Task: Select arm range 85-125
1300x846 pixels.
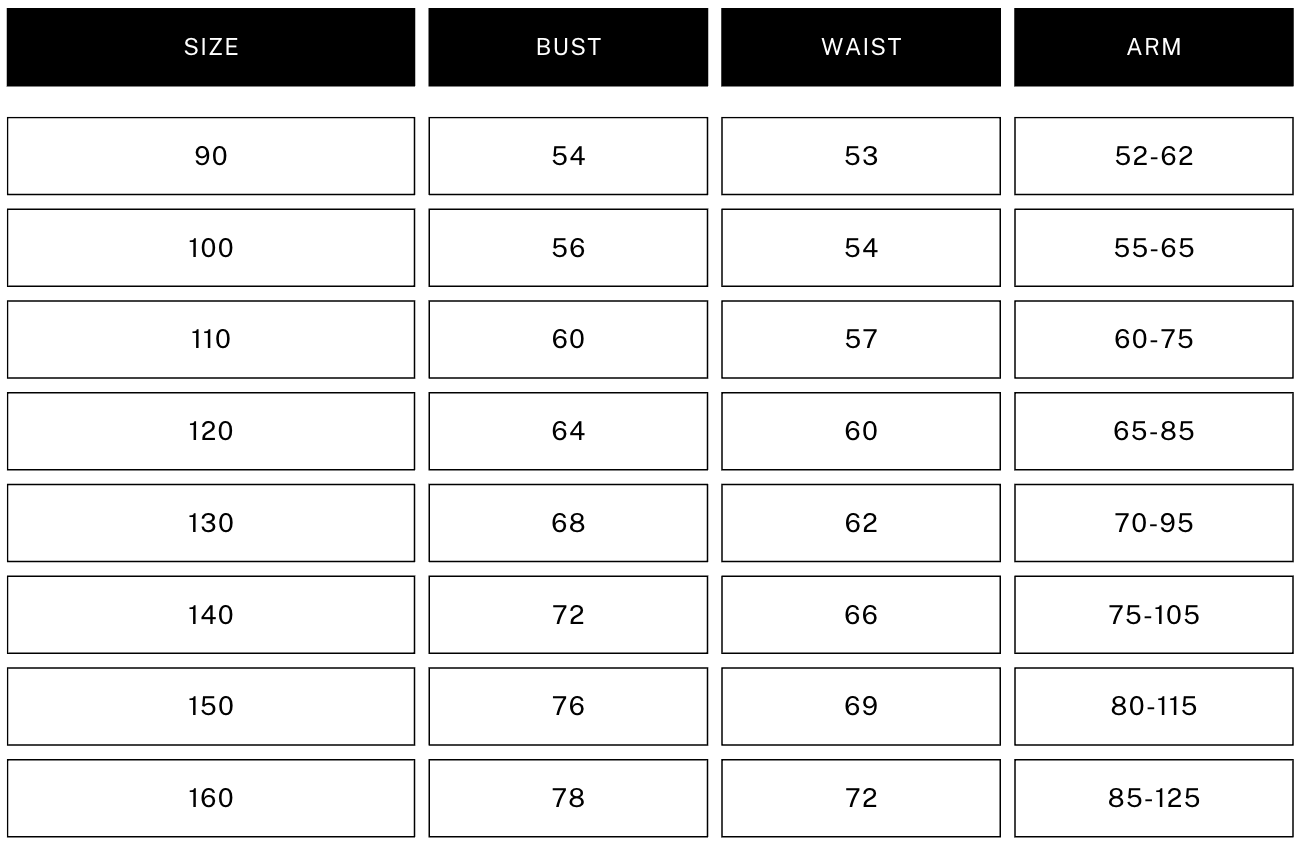Action: (x=1154, y=798)
